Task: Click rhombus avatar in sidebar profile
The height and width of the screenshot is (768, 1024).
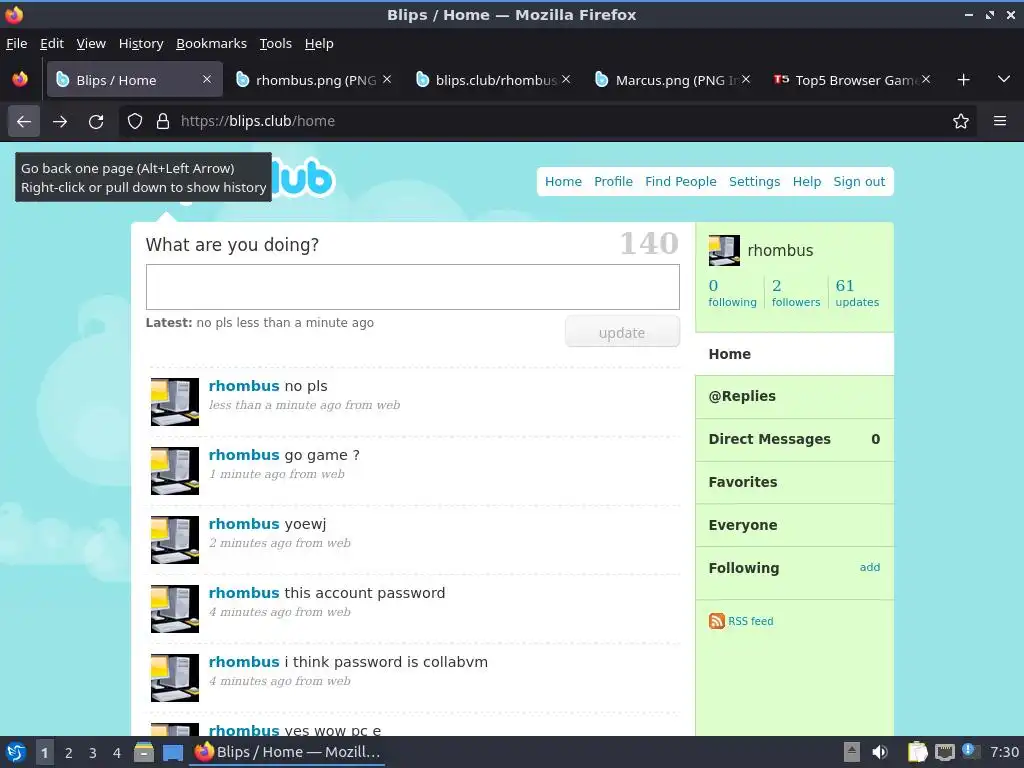Action: [724, 250]
